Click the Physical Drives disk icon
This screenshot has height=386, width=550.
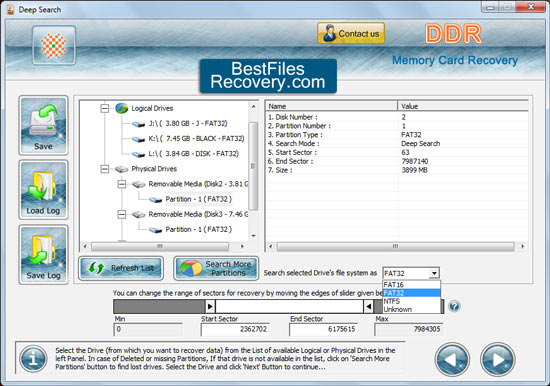pos(121,169)
